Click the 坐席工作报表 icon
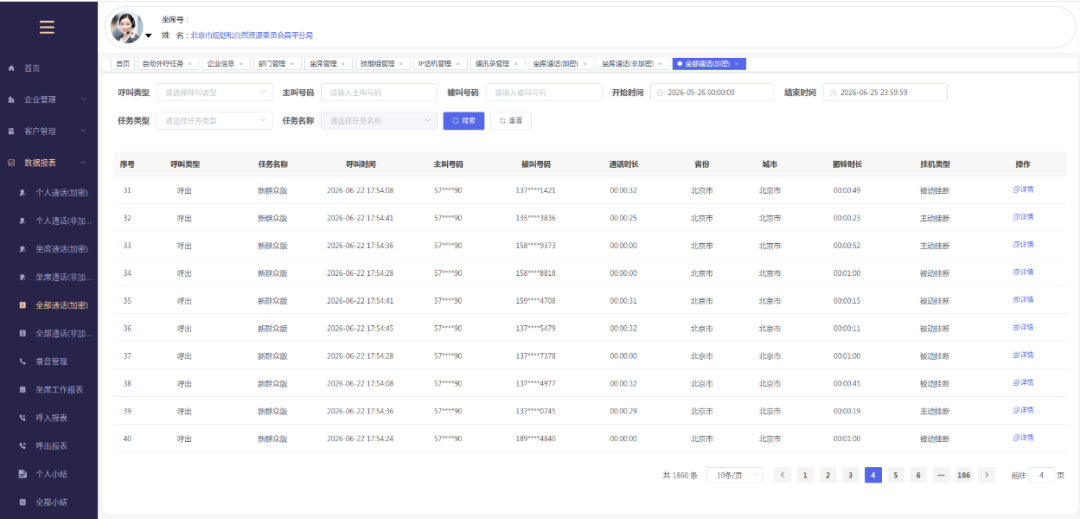 click(x=23, y=390)
